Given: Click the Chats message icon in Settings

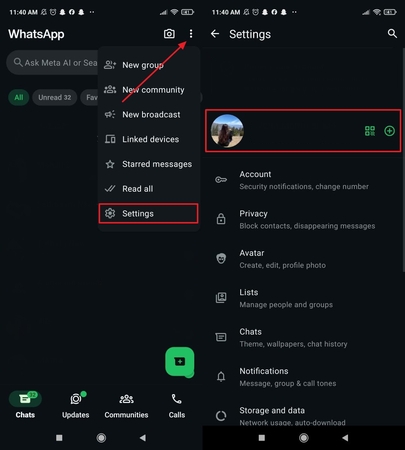Looking at the screenshot, I should [221, 337].
